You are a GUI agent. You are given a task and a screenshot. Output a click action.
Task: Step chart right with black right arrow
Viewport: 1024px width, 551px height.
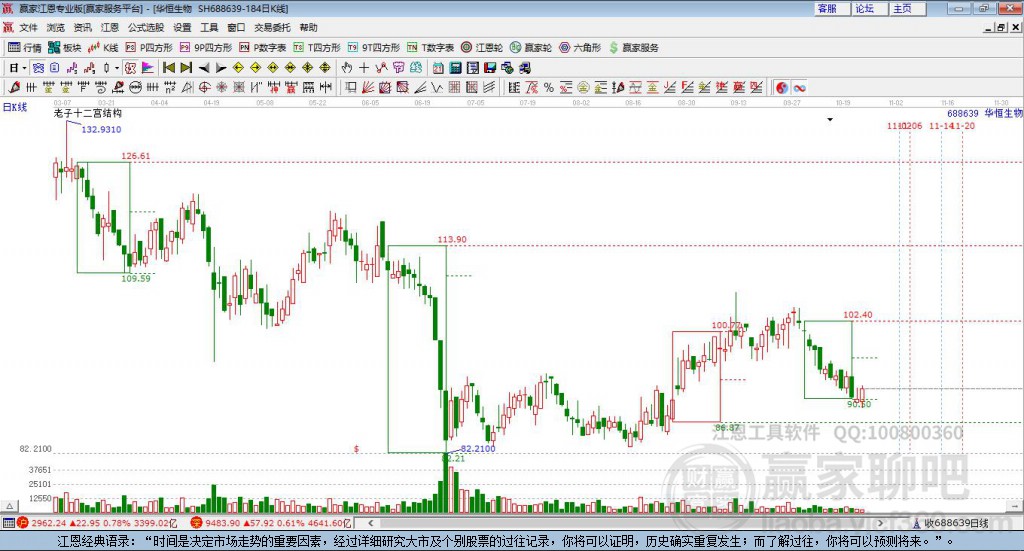[x=221, y=68]
